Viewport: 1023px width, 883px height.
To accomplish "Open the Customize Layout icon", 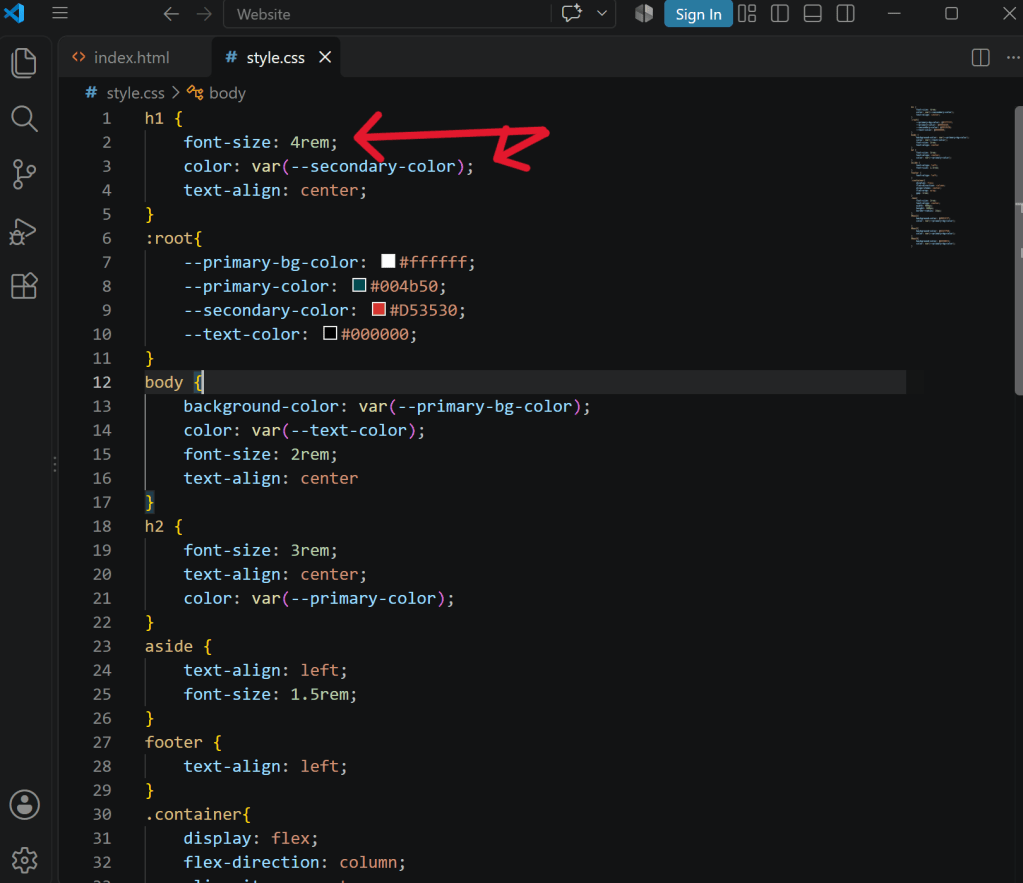I will 747,14.
